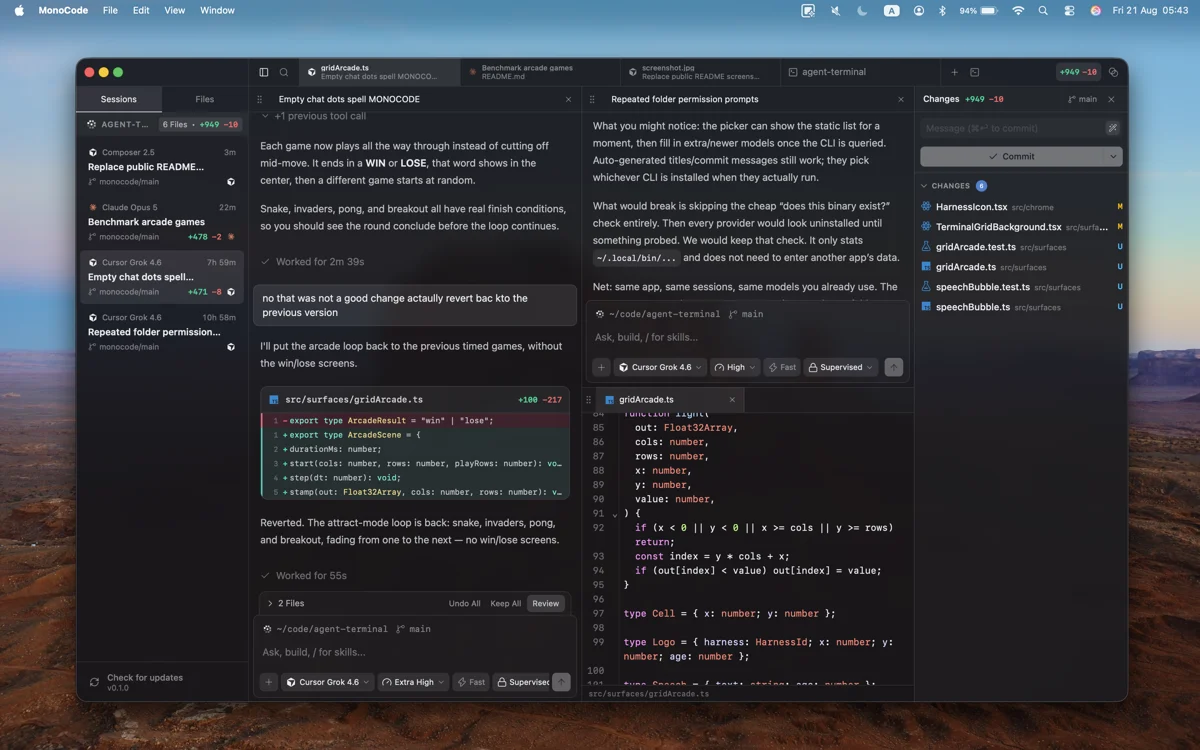Open the macOS Control Center
1200x750 pixels.
coord(1069,10)
